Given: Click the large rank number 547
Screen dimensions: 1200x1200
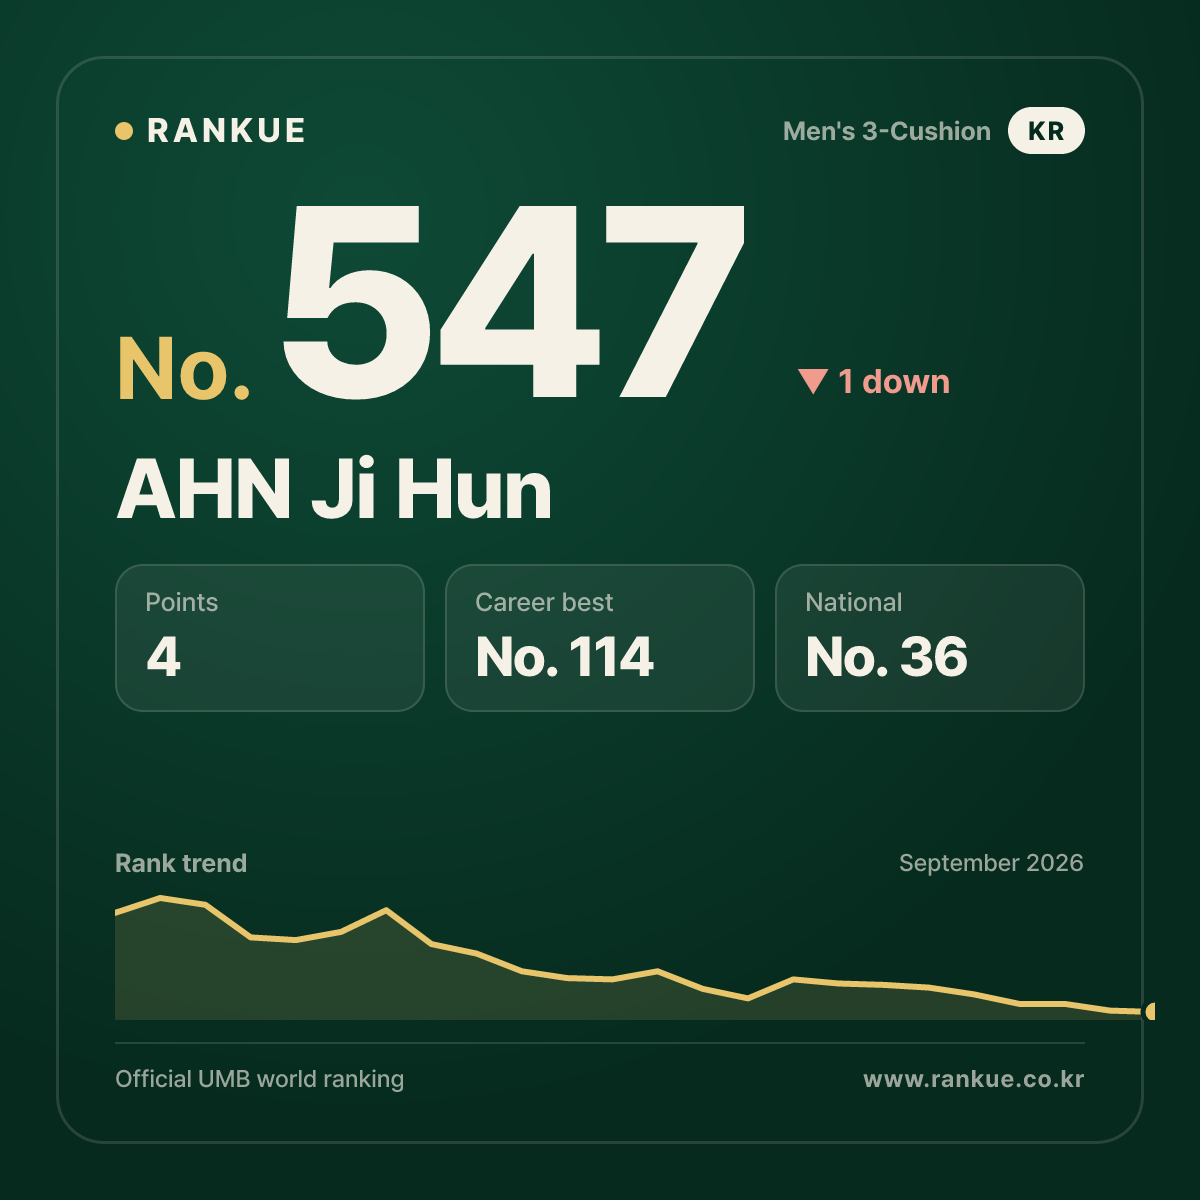Looking at the screenshot, I should pos(513,300).
